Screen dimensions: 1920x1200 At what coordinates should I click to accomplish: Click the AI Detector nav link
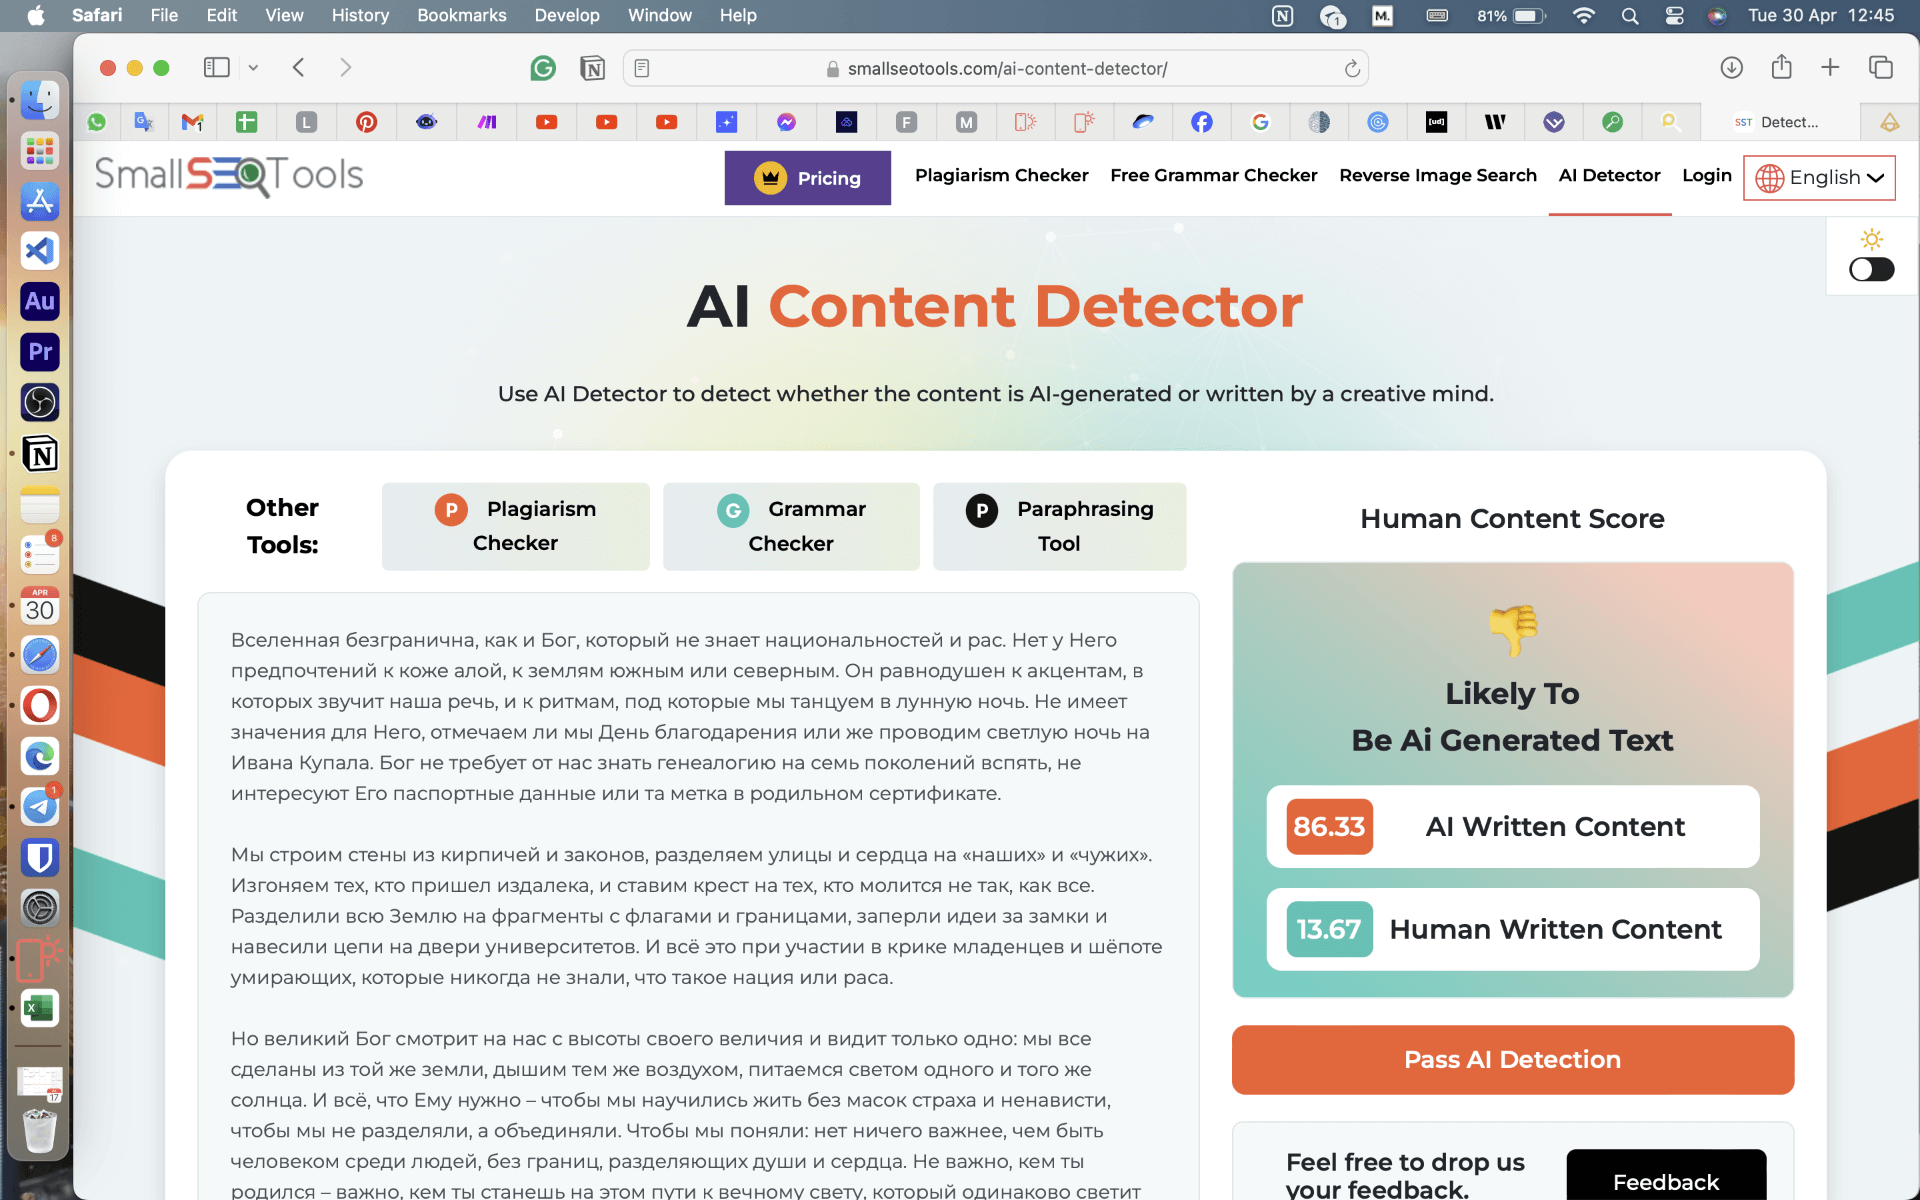[1609, 175]
